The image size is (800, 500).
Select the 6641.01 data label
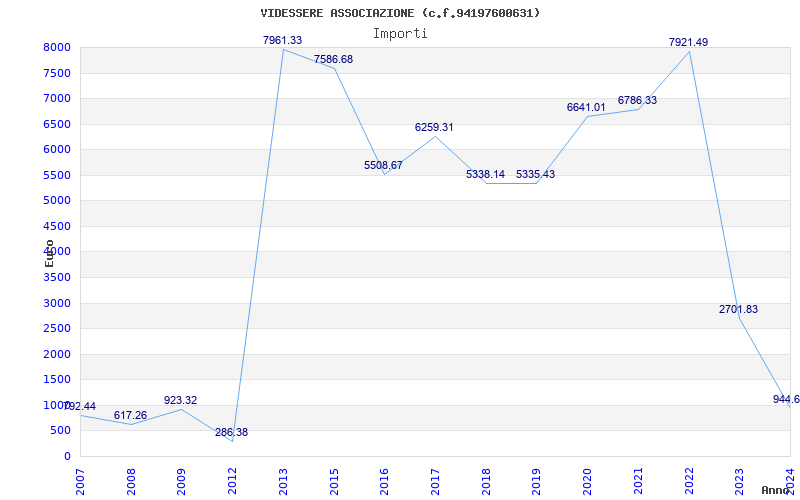586,108
